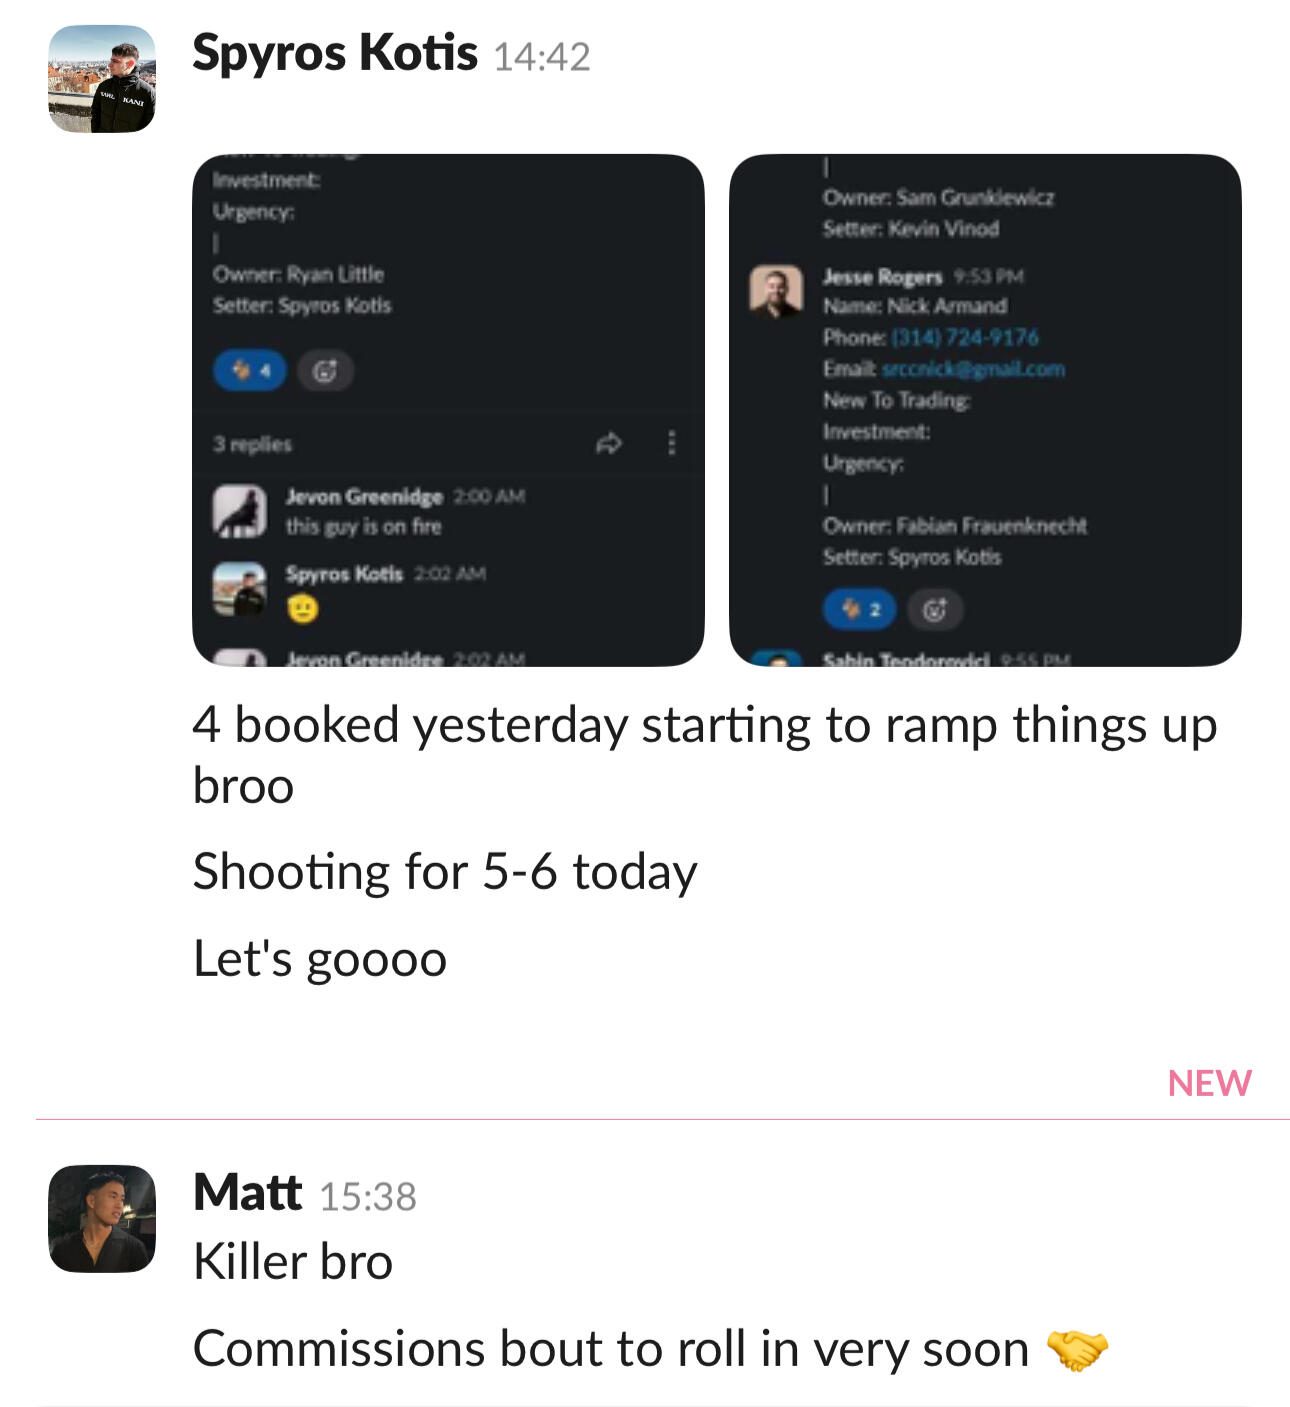Click the Spyros Kotis sender name heading
The height and width of the screenshot is (1407, 1290).
coord(335,53)
